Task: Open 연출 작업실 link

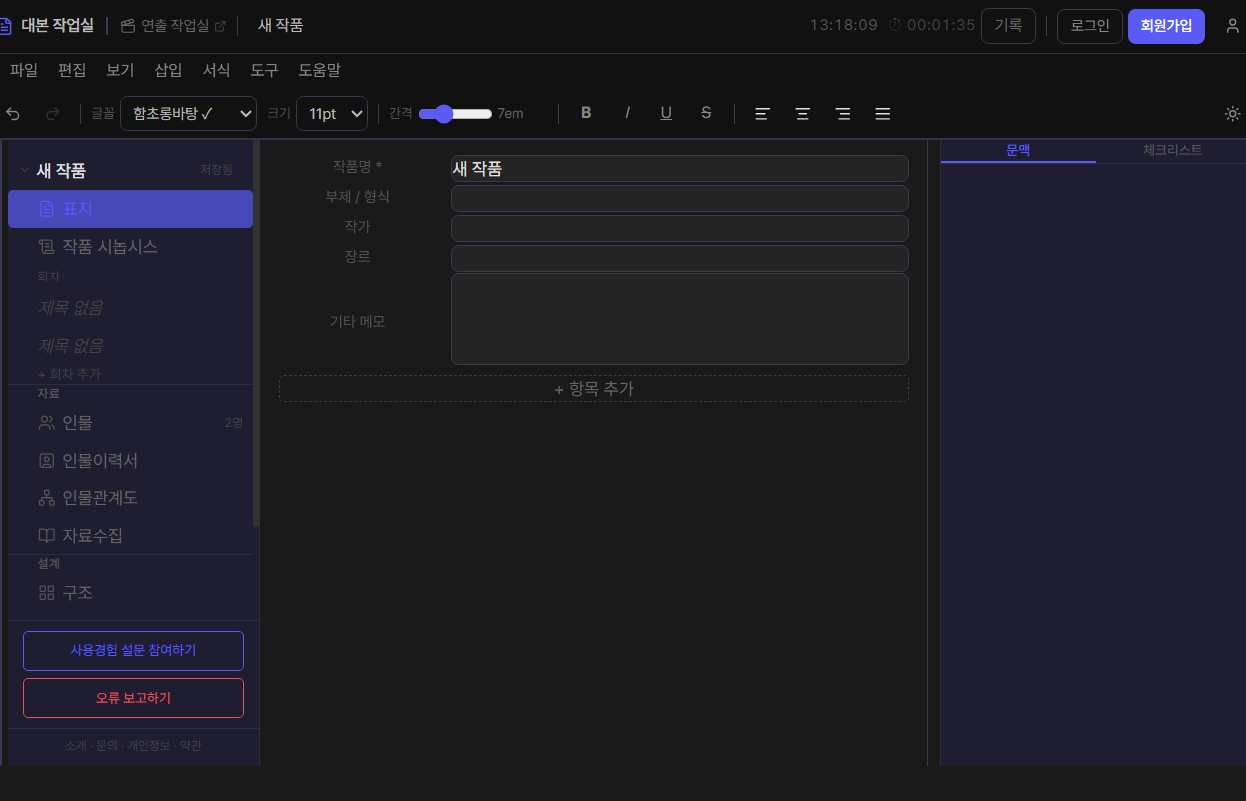Action: [x=173, y=26]
